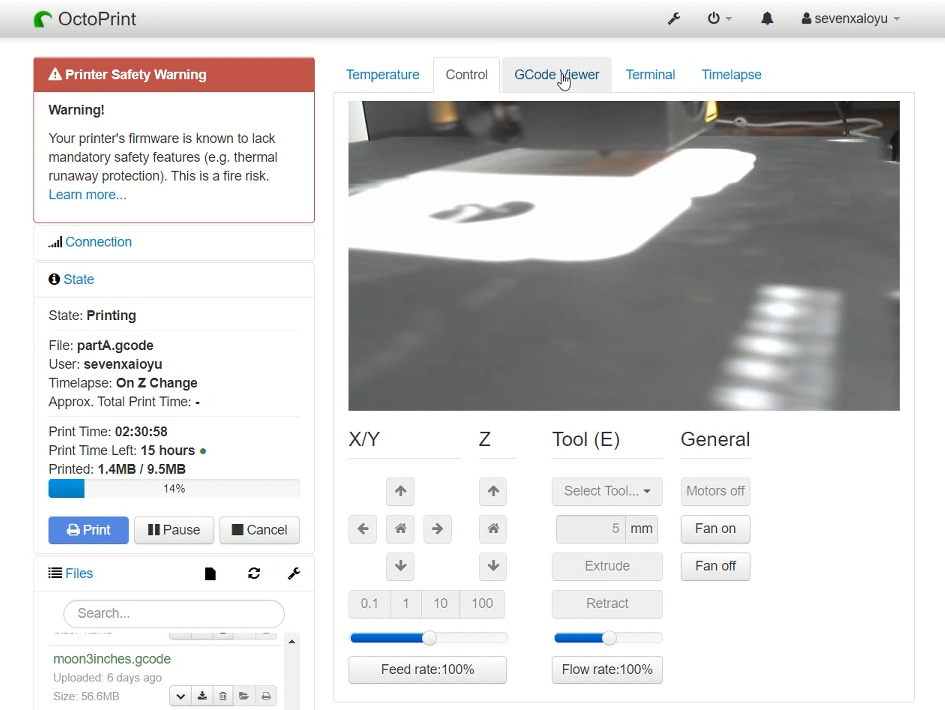Jog X/Y down with arrow
Viewport: 945px width, 710px height.
[x=400, y=566]
